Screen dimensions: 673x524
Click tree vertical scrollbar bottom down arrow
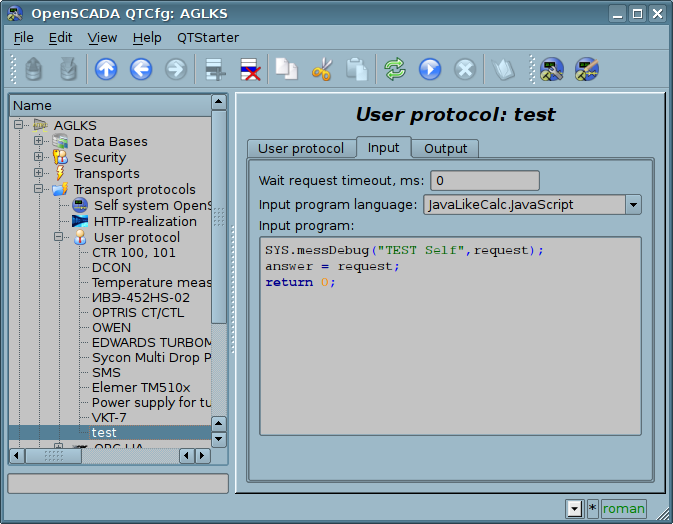[x=218, y=439]
